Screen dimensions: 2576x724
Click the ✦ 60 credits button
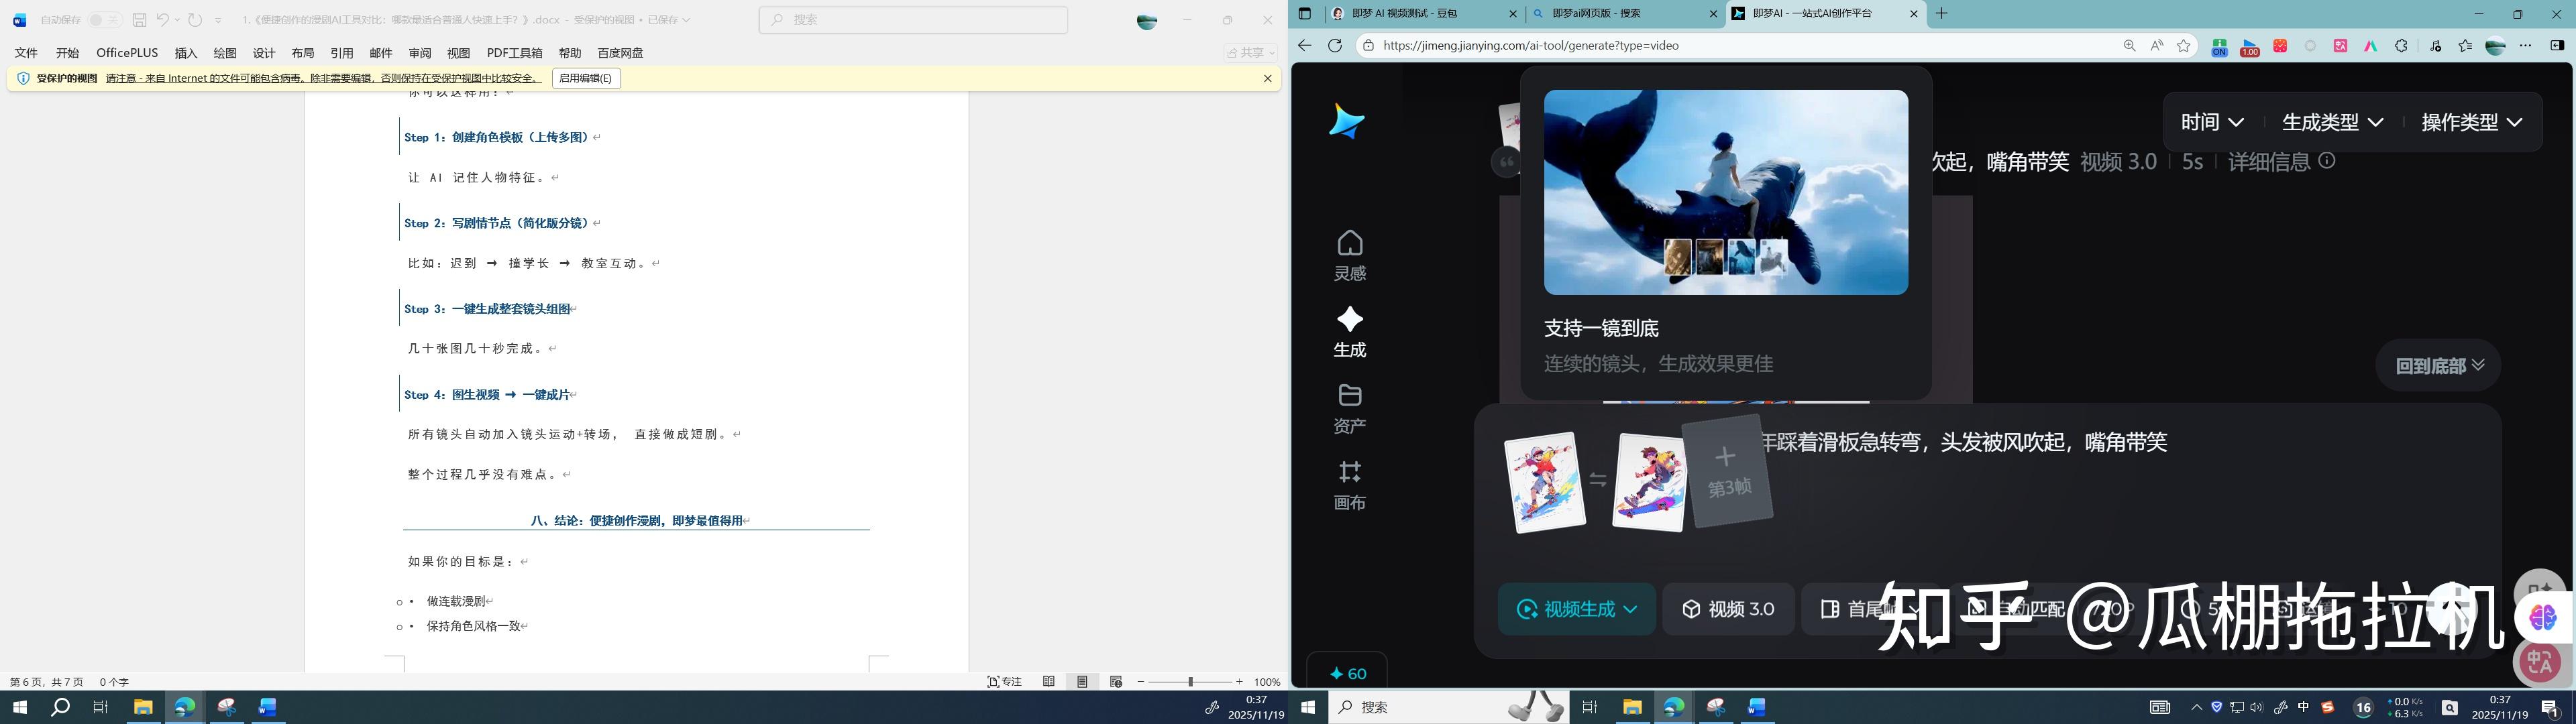click(x=1347, y=673)
